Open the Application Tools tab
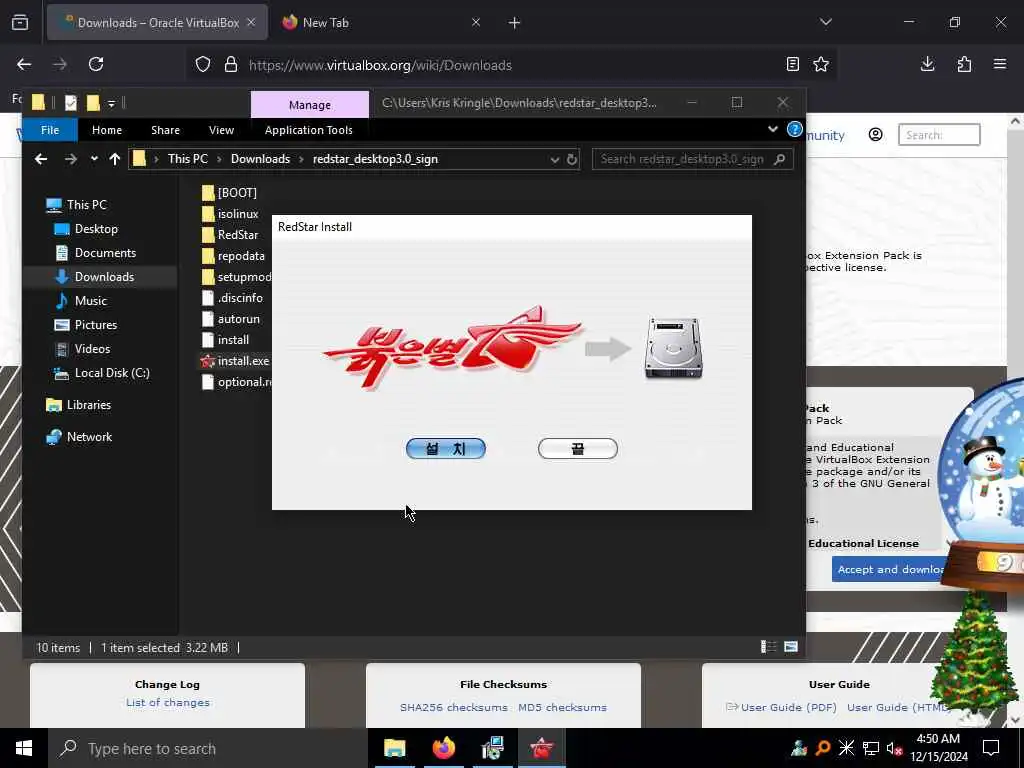This screenshot has width=1024, height=768. click(308, 130)
